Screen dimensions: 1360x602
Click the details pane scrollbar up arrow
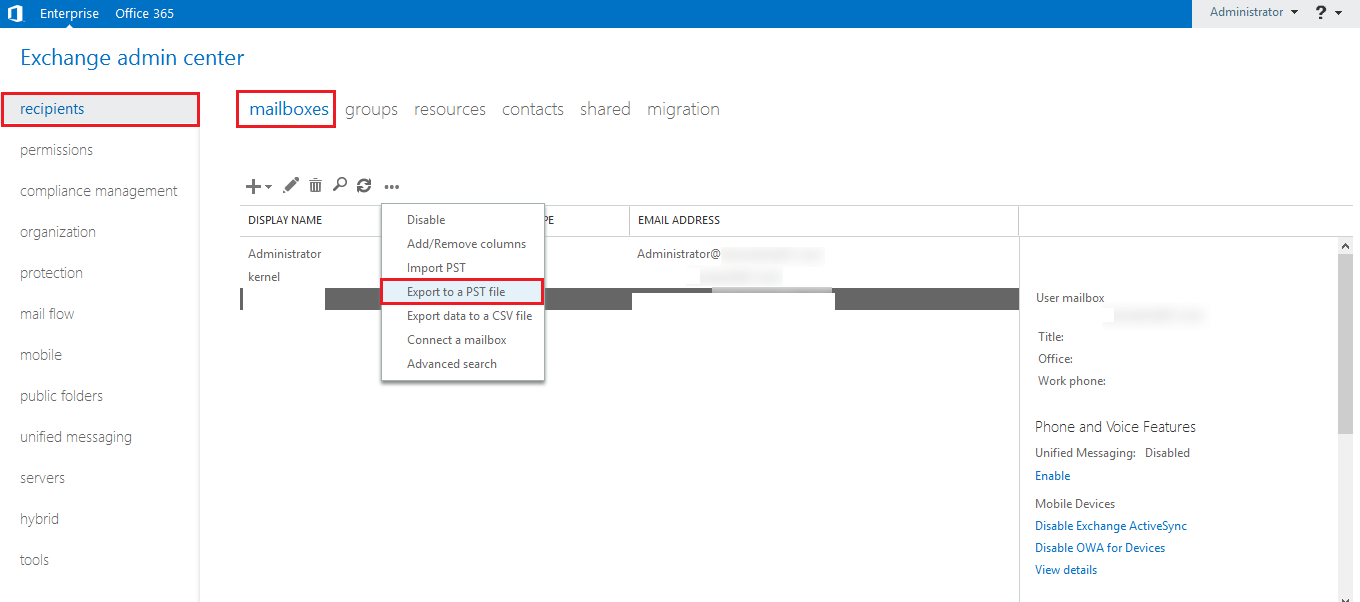[1345, 246]
